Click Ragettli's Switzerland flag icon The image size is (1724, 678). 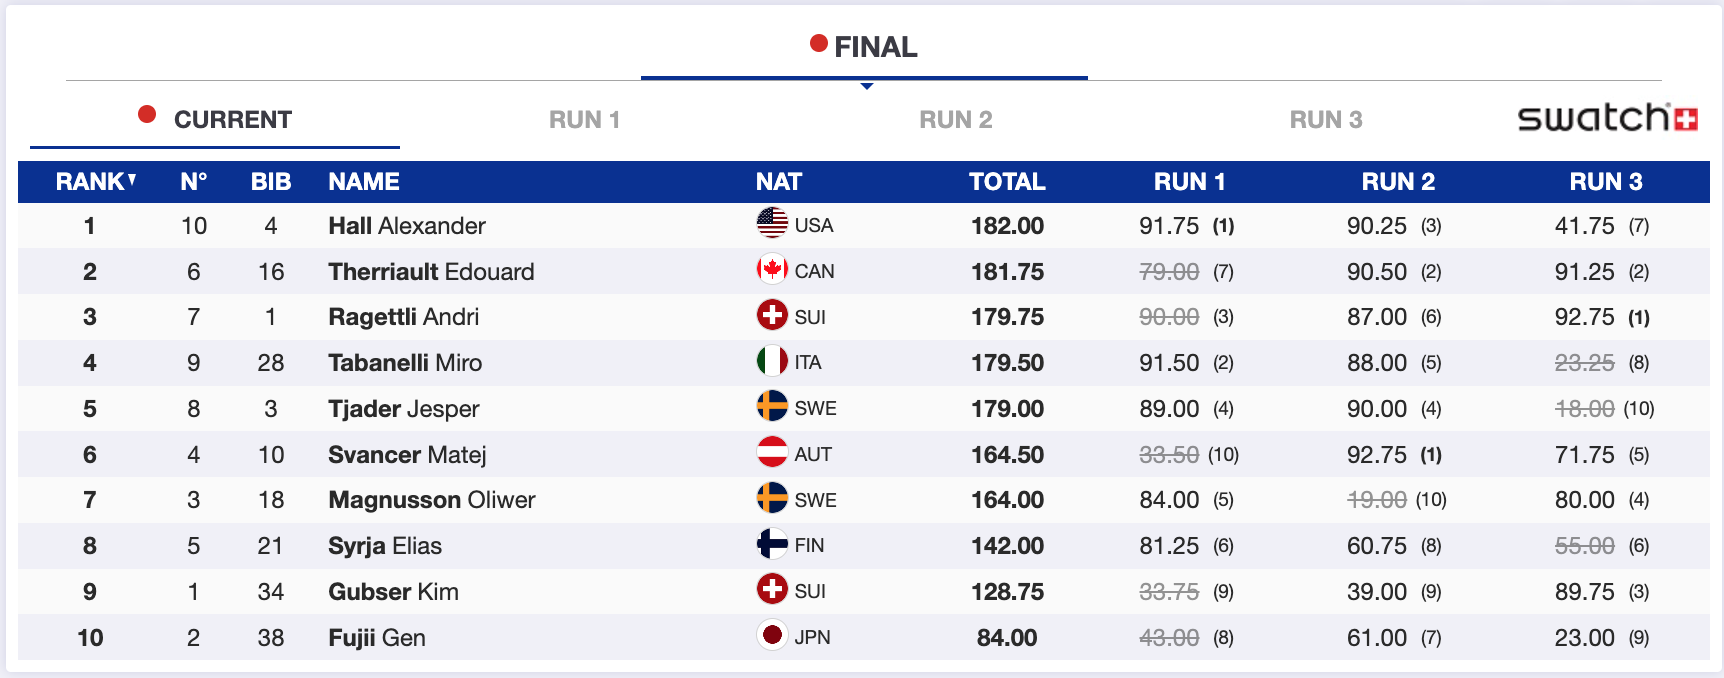[x=772, y=315]
